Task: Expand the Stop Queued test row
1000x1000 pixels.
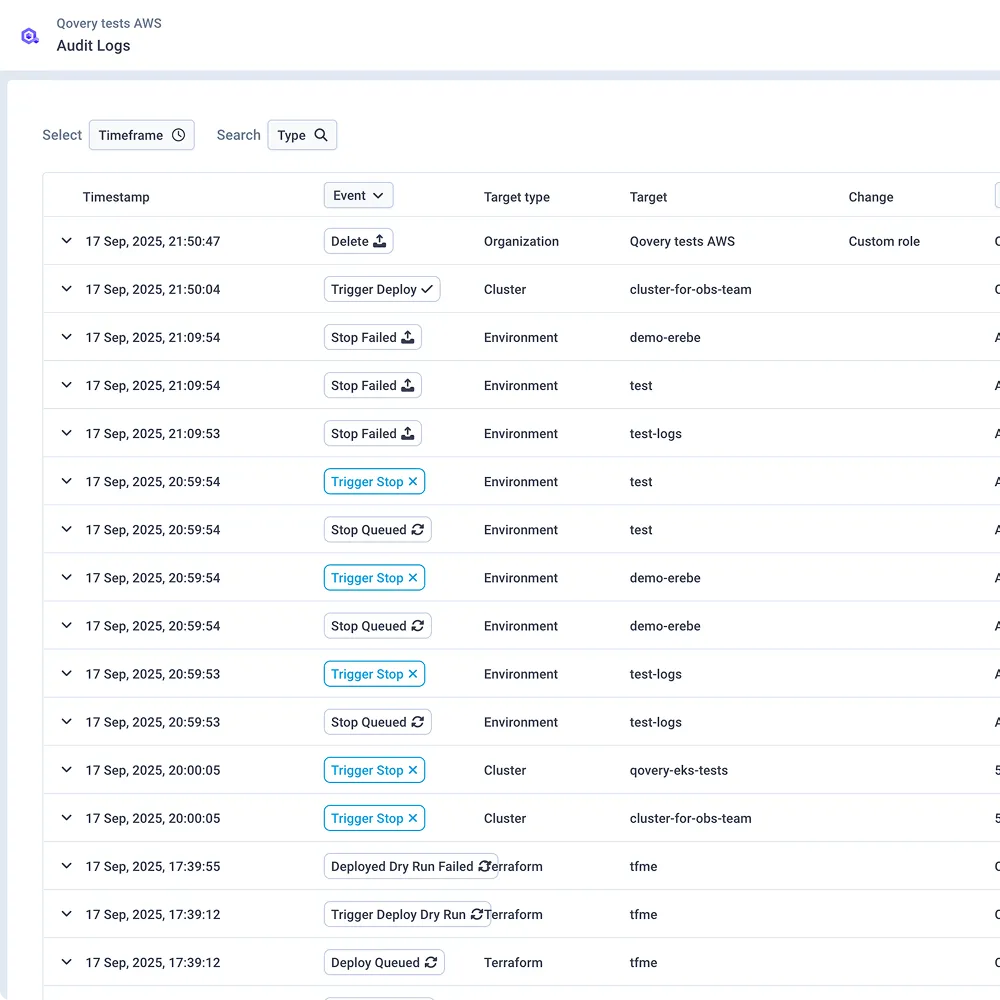Action: 66,529
